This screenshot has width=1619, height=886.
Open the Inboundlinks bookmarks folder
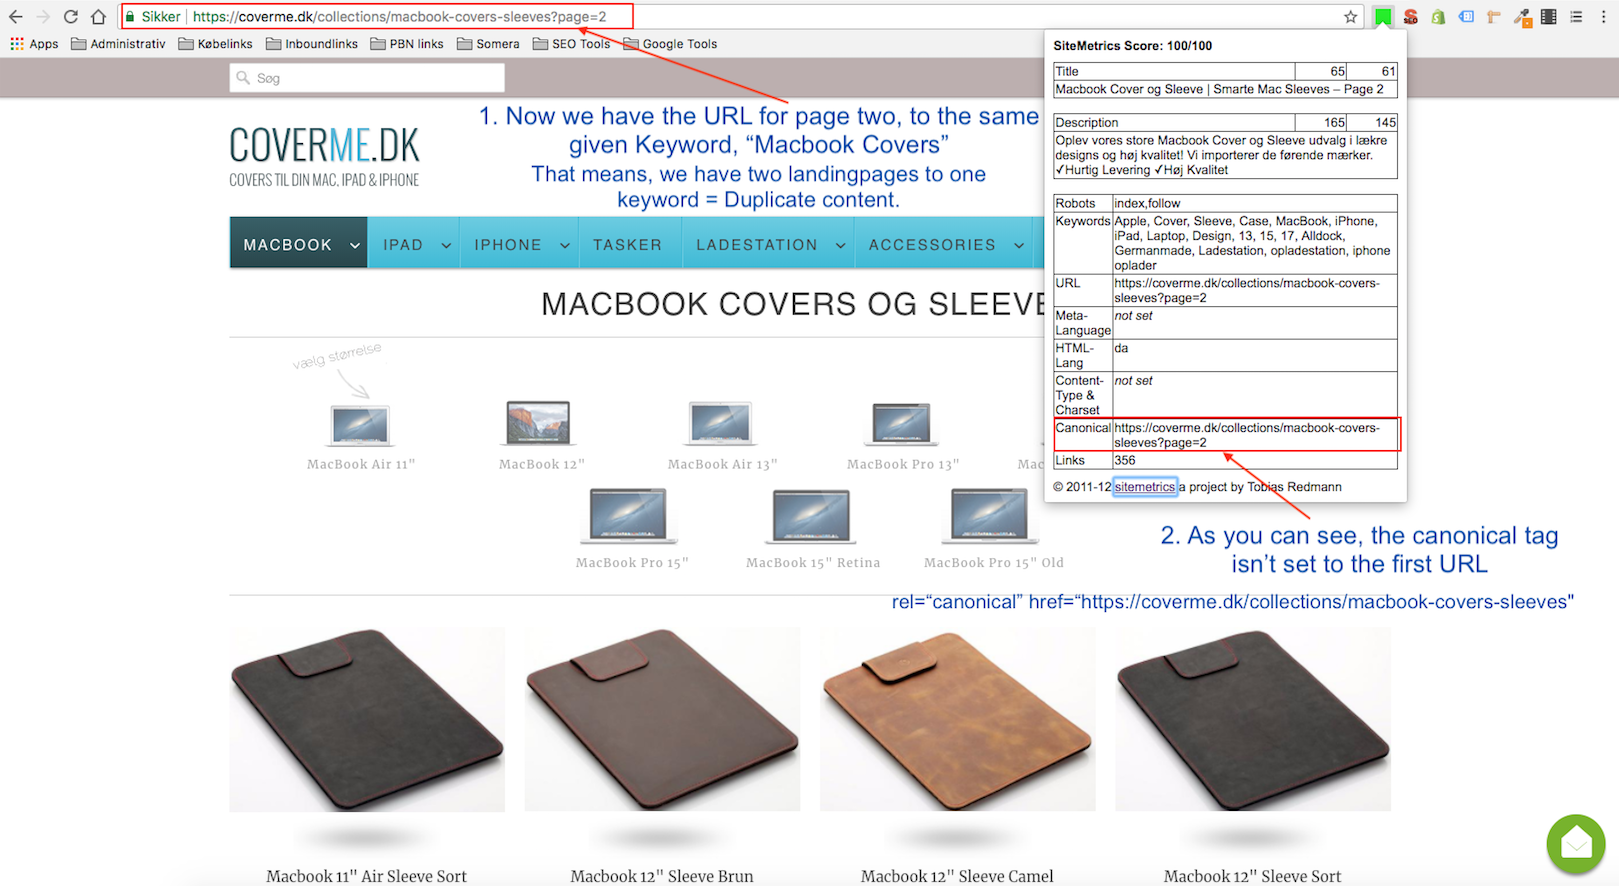click(311, 44)
